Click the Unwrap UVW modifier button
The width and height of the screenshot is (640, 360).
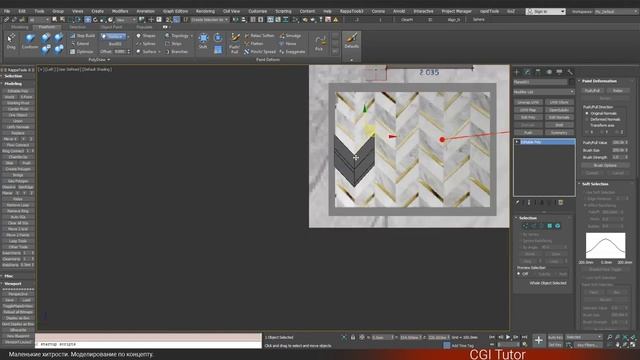(528, 102)
